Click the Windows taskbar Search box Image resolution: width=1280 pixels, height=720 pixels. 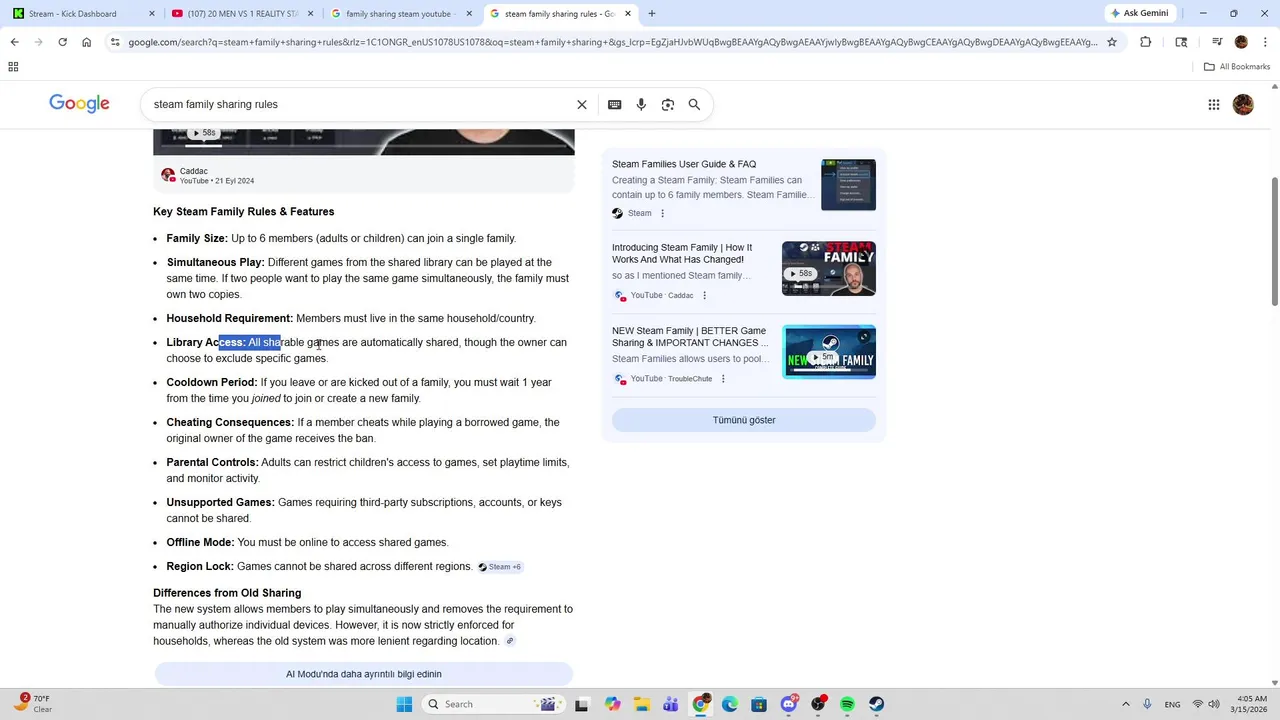pos(493,704)
